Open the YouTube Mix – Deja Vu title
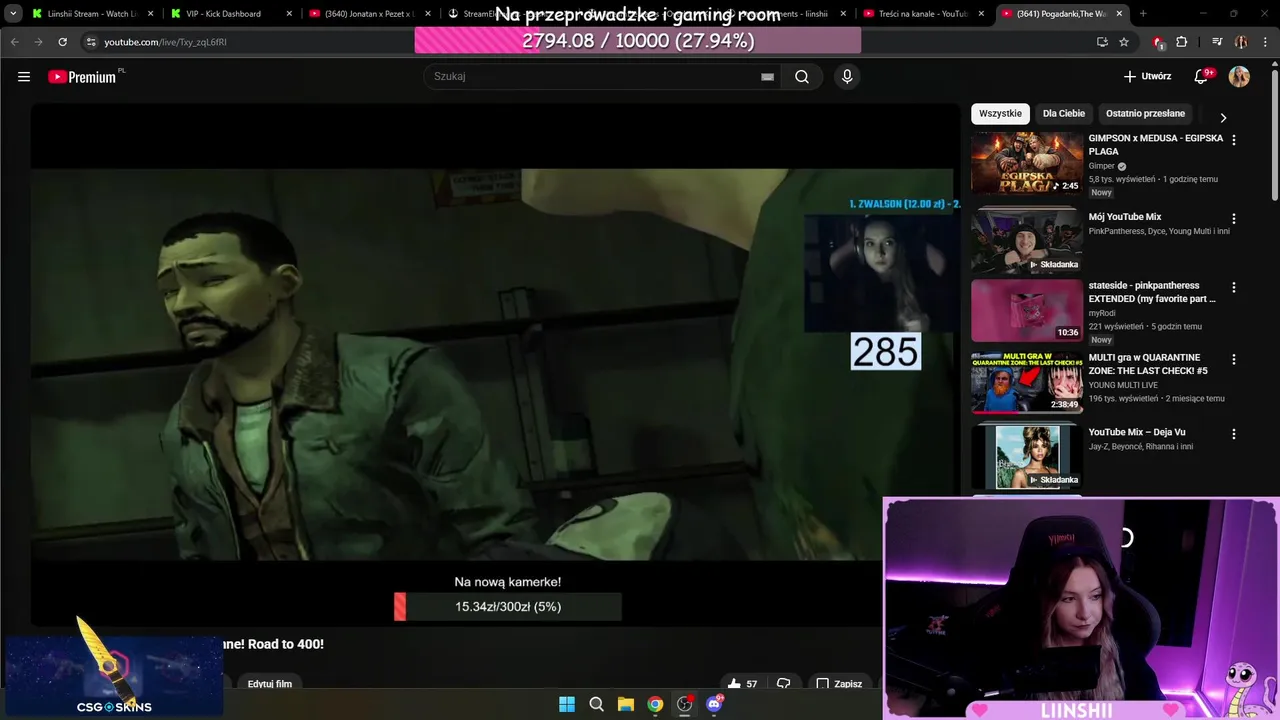 [1137, 432]
